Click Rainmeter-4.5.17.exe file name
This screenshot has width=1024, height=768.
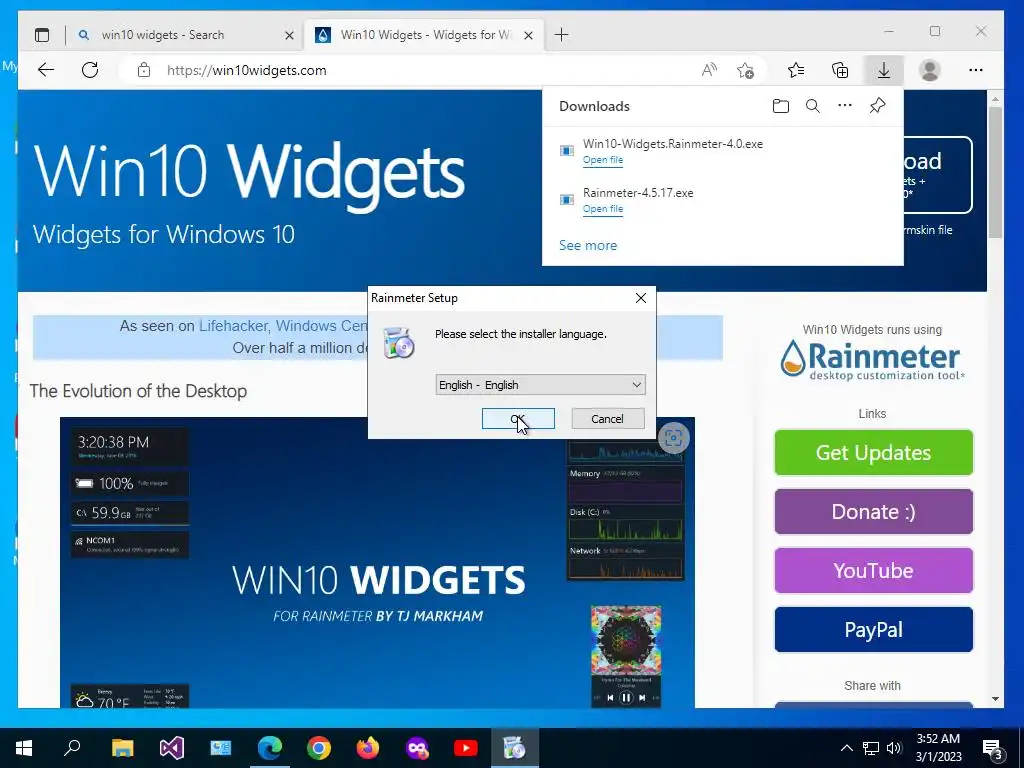[x=638, y=193]
